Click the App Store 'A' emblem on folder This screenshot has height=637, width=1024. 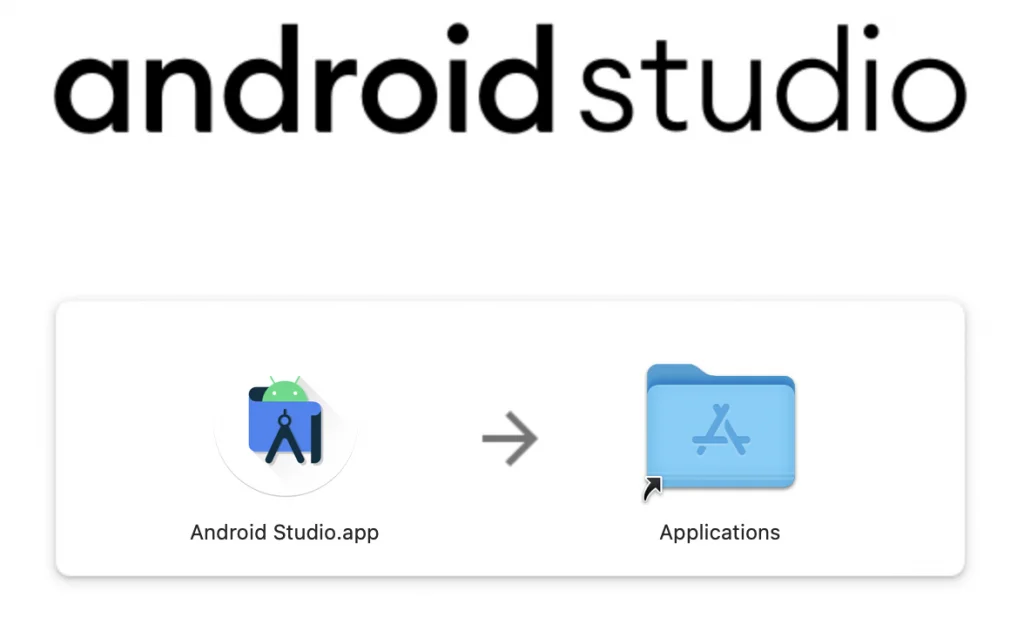pyautogui.click(x=720, y=430)
